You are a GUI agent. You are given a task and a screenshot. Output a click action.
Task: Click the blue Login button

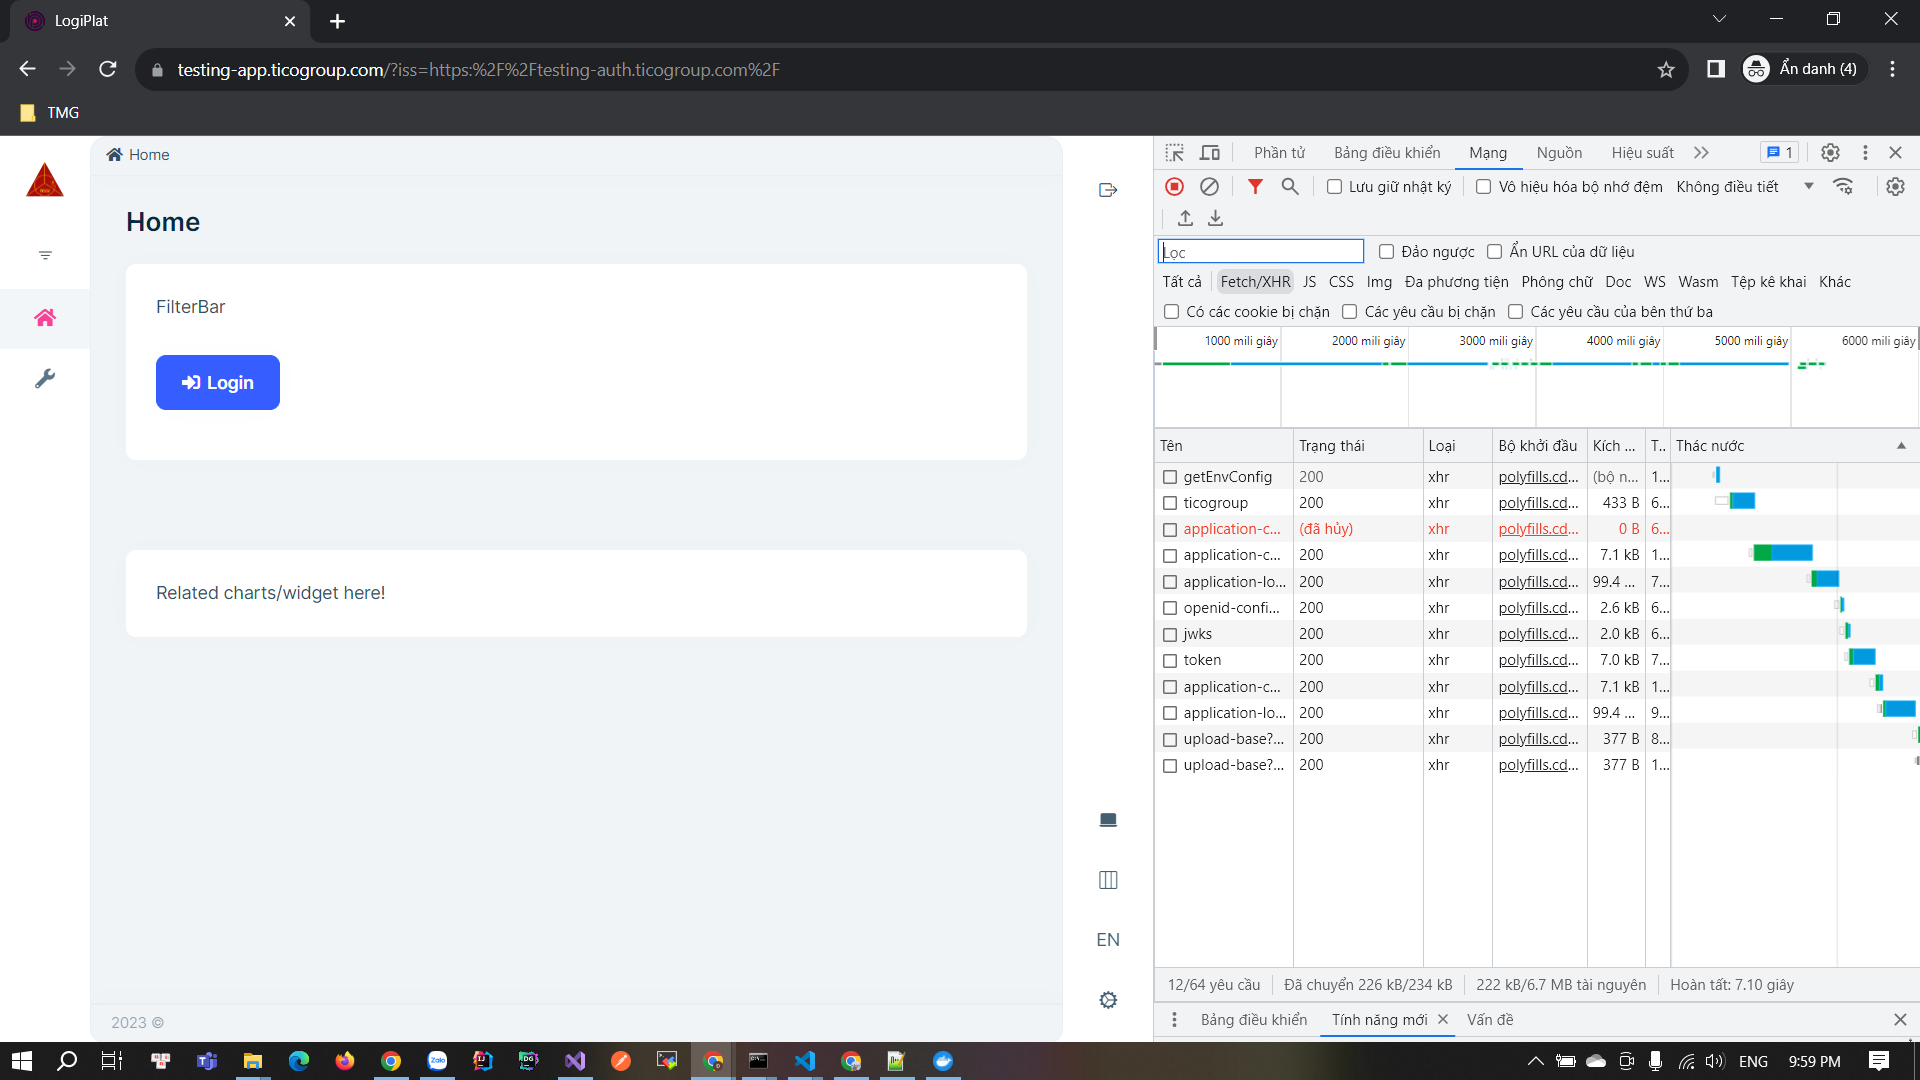218,383
